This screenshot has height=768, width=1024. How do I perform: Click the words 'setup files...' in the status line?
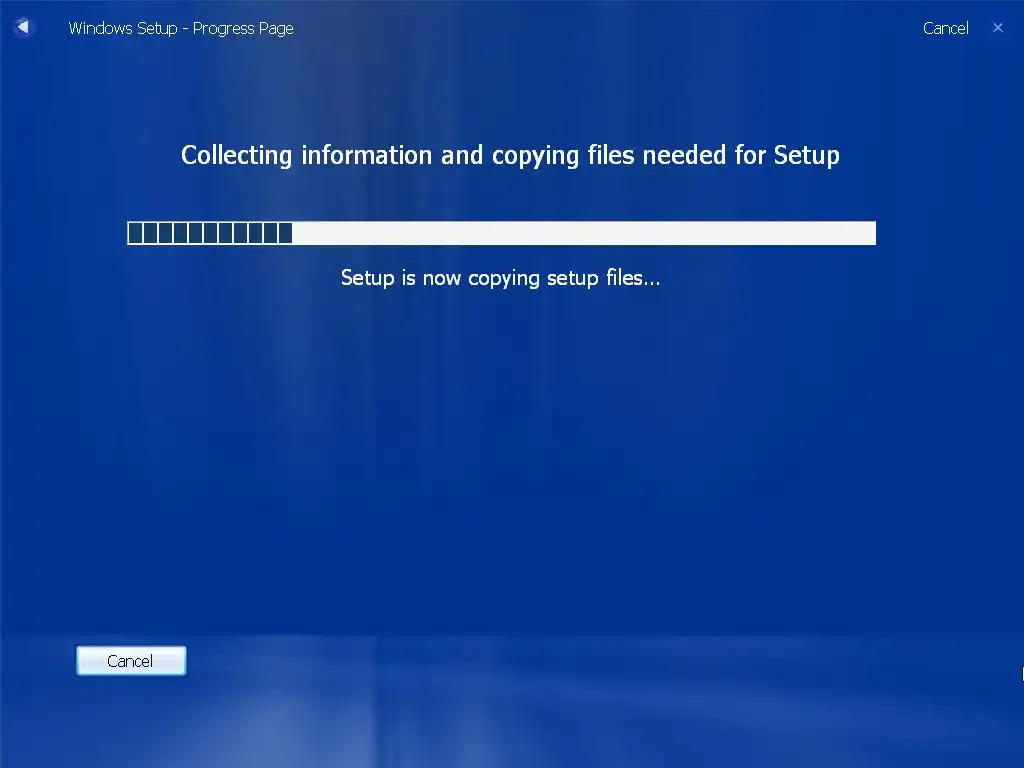tap(603, 279)
